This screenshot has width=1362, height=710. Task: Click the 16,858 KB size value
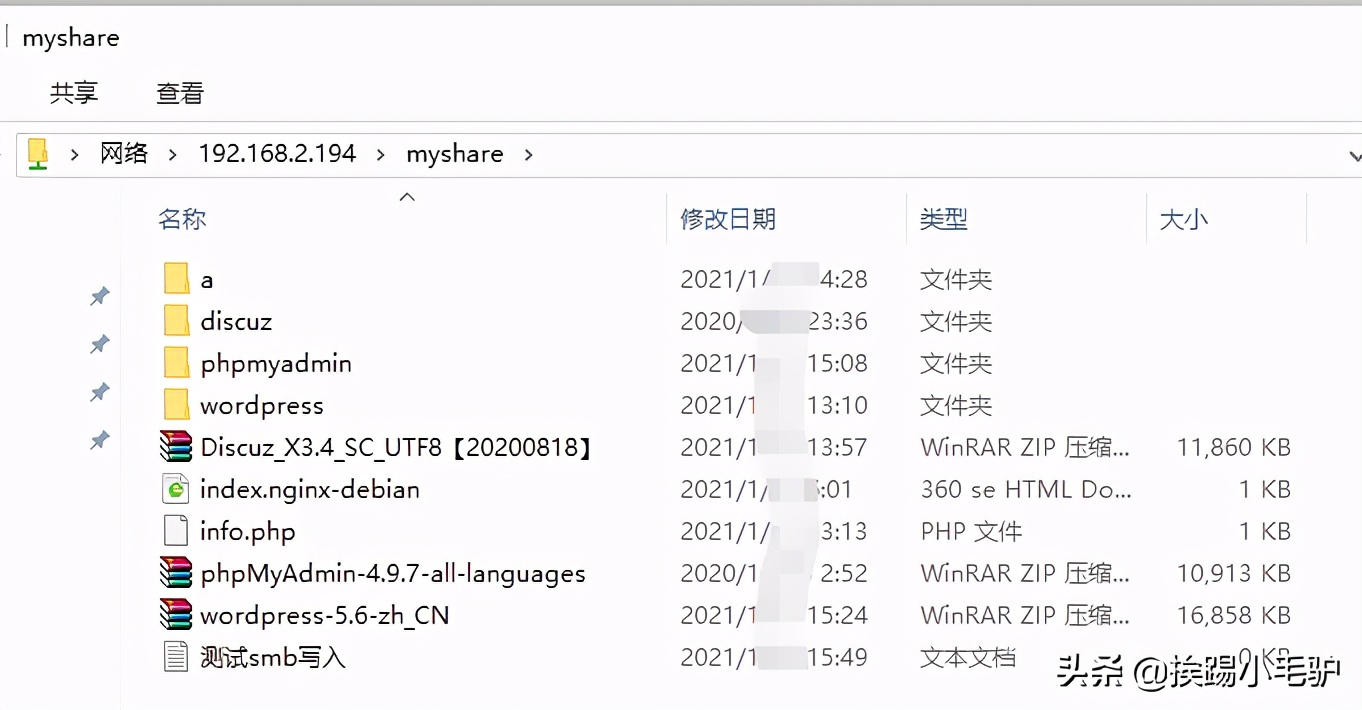pyautogui.click(x=1234, y=616)
